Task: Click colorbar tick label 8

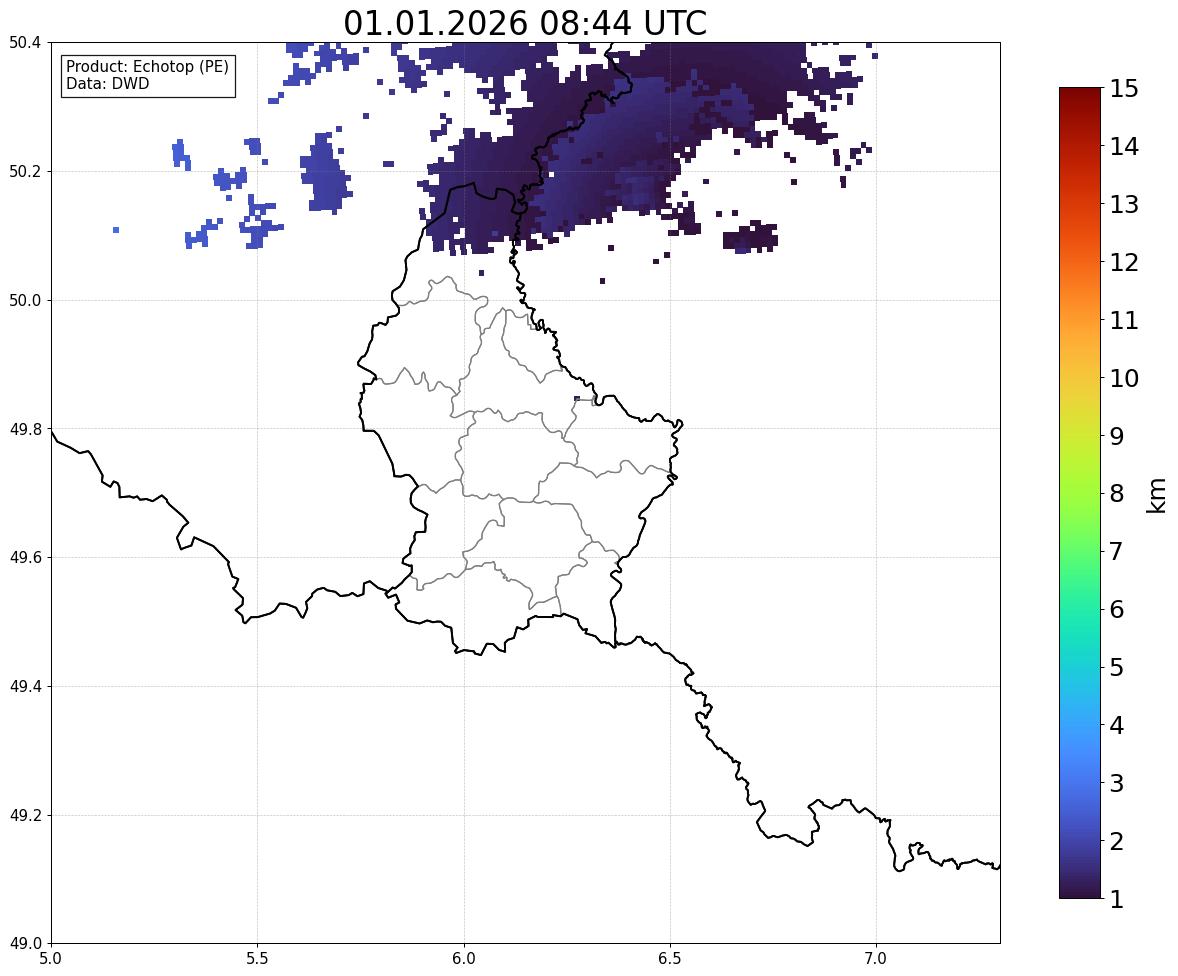Action: click(1117, 493)
